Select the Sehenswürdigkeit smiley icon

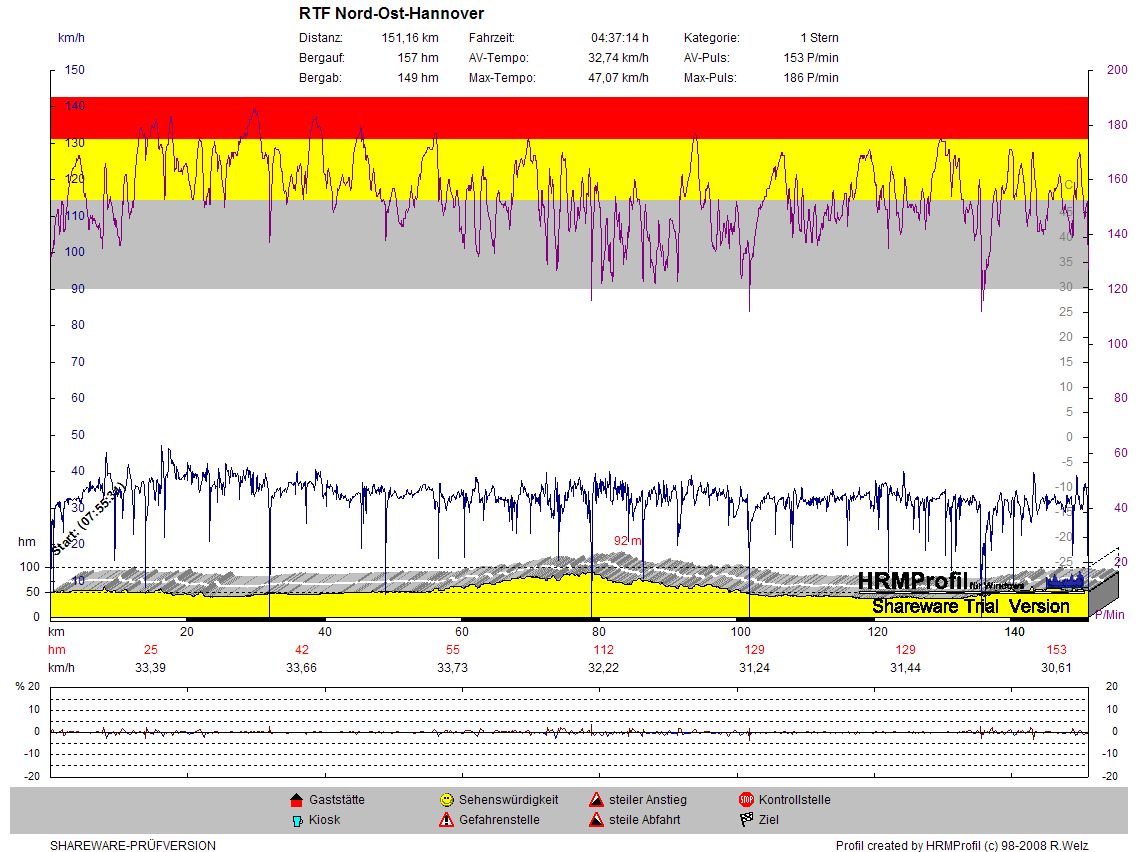(x=446, y=800)
